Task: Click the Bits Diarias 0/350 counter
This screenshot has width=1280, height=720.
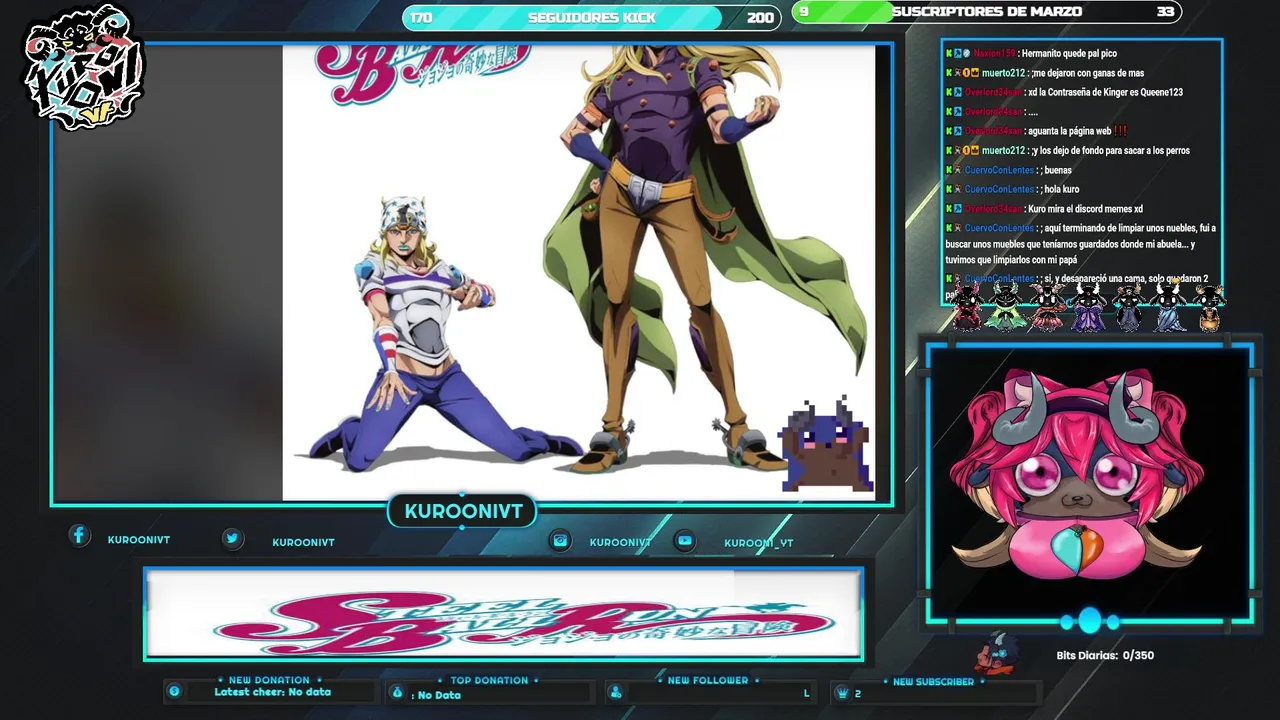Action: coord(1105,656)
